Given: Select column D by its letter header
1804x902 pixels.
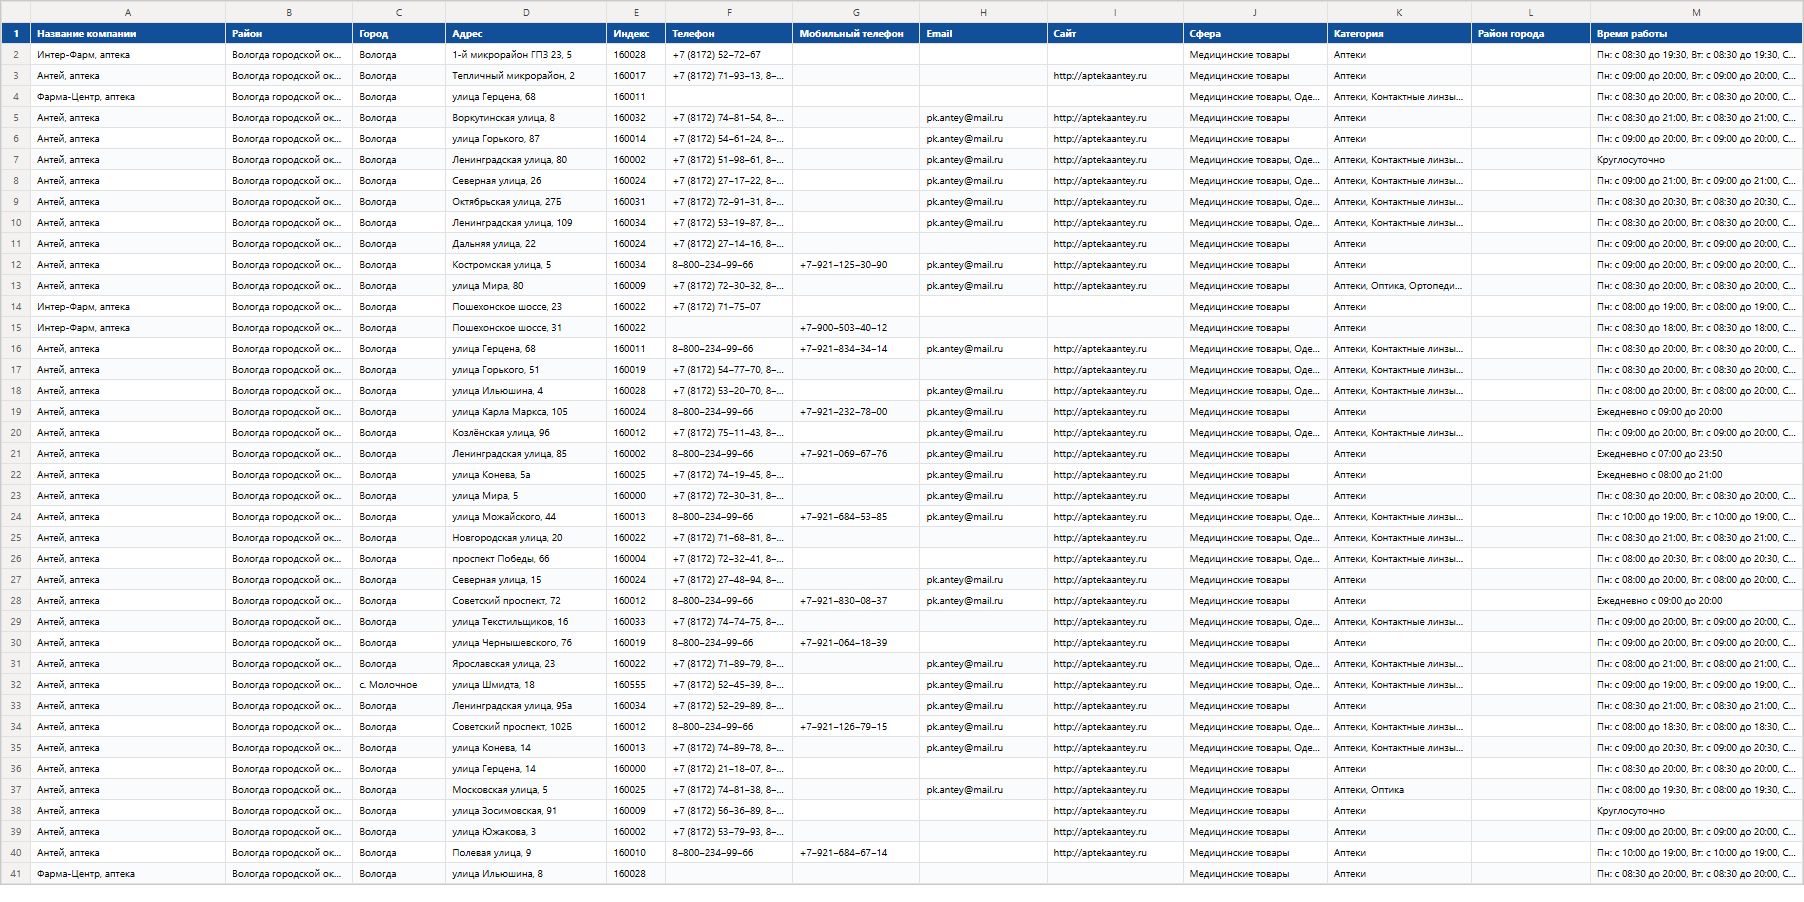Looking at the screenshot, I should point(526,12).
